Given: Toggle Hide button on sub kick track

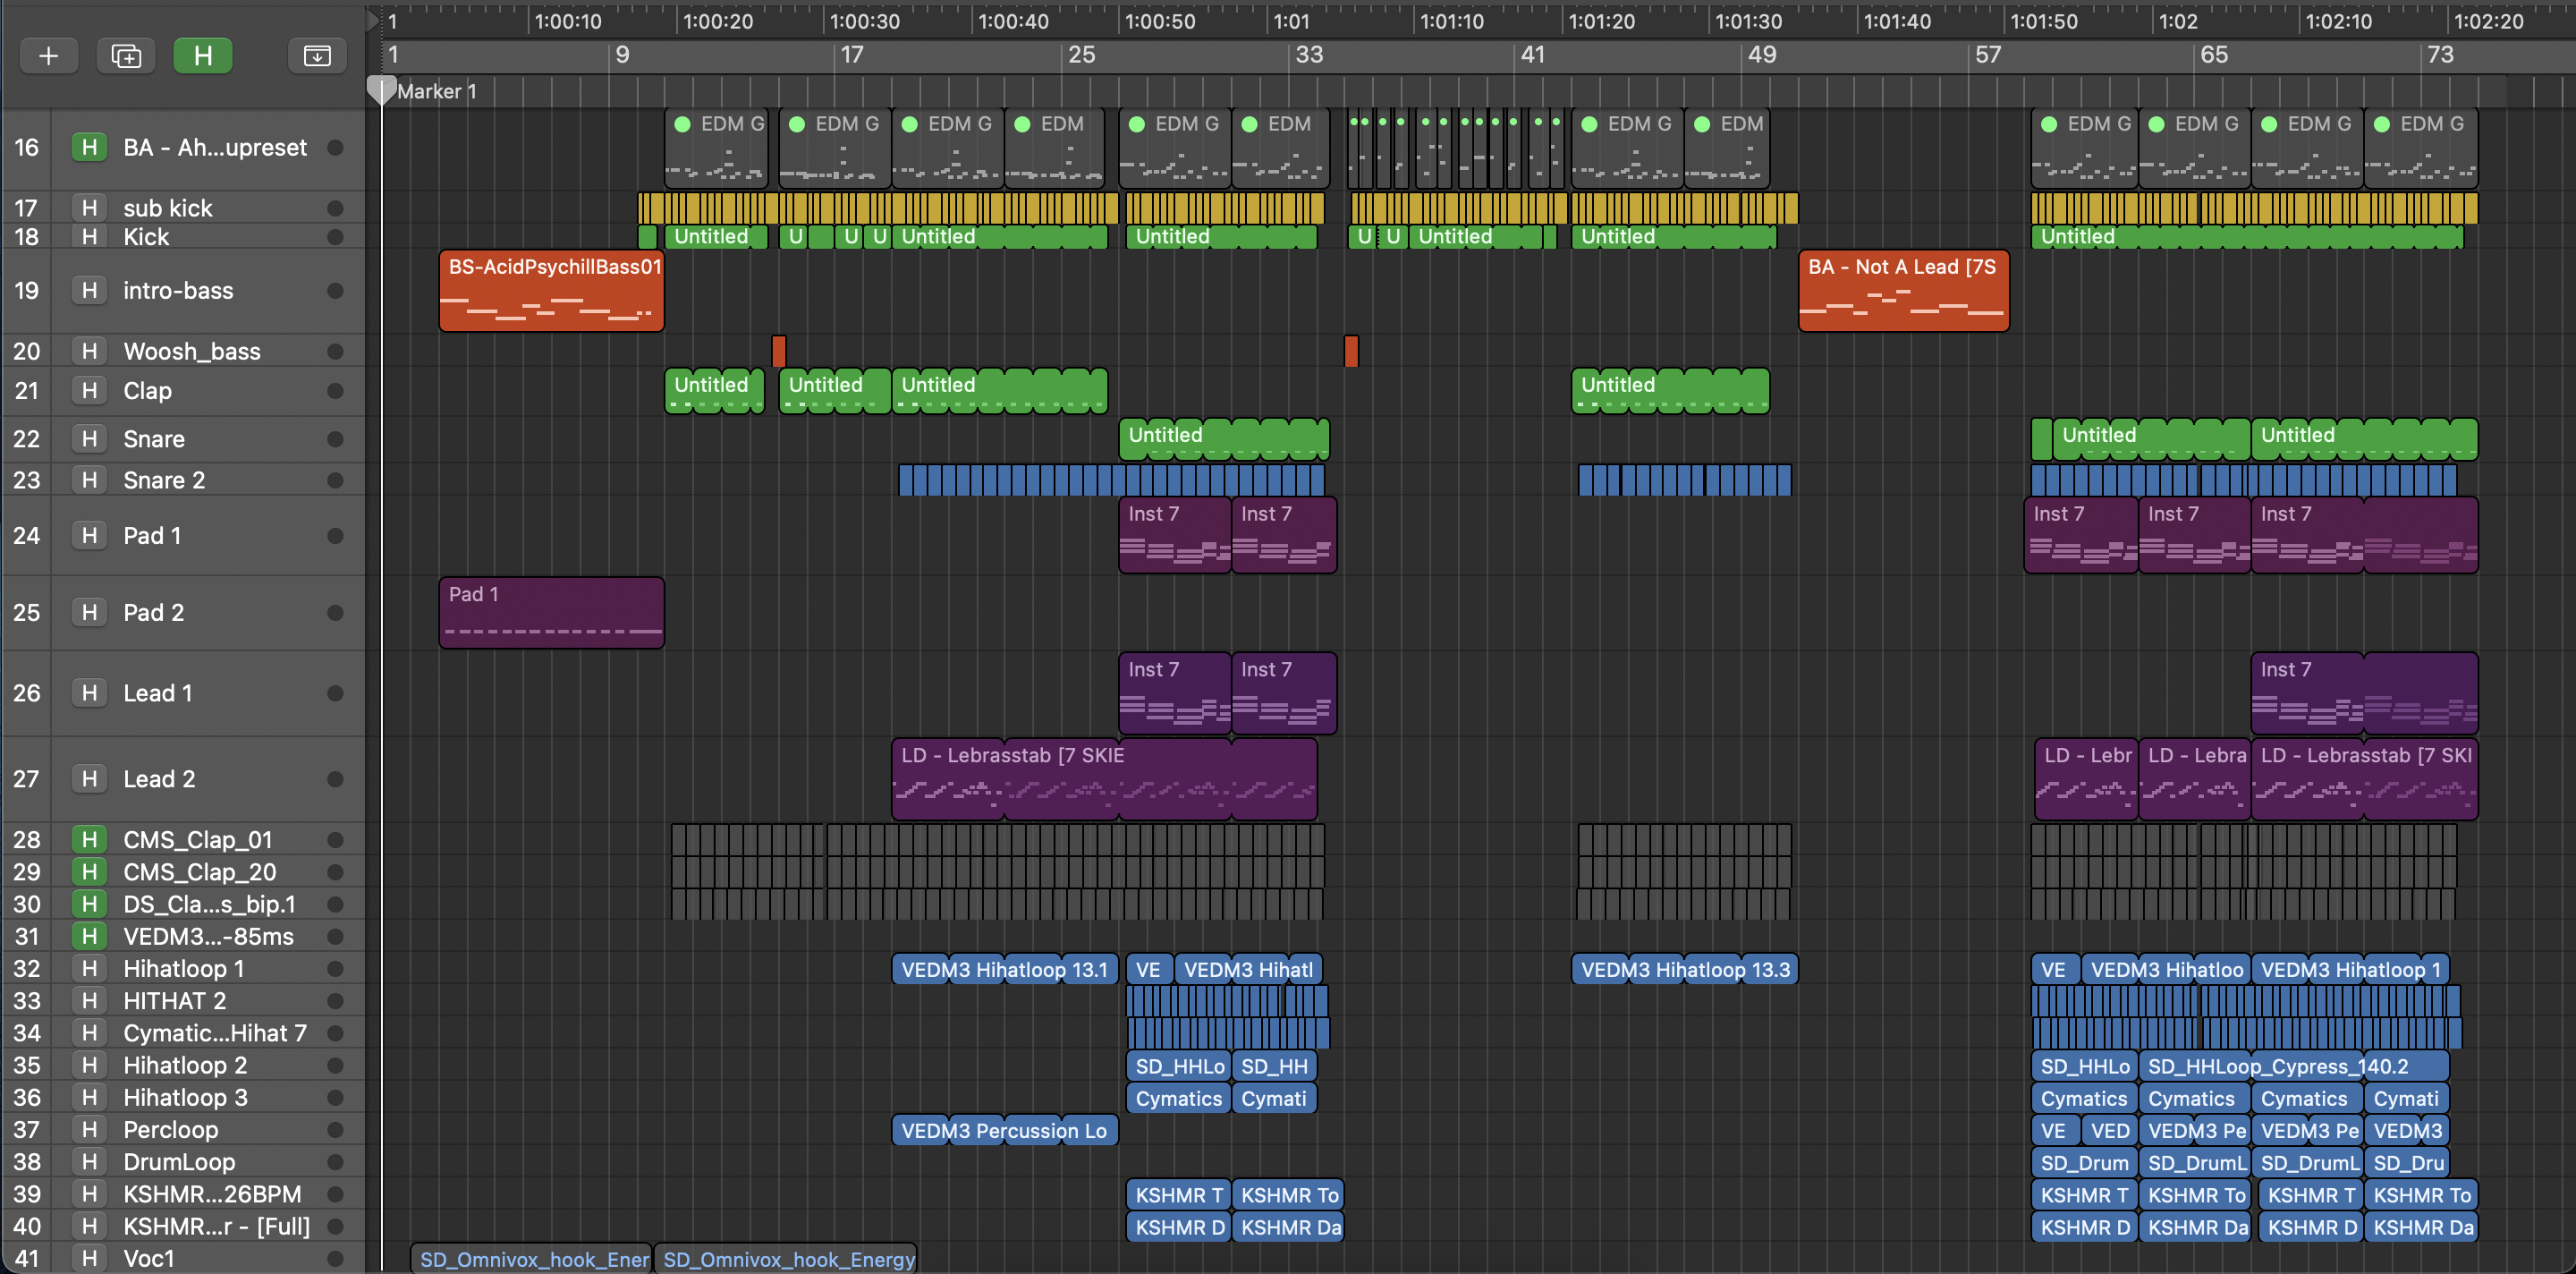Looking at the screenshot, I should (x=89, y=208).
